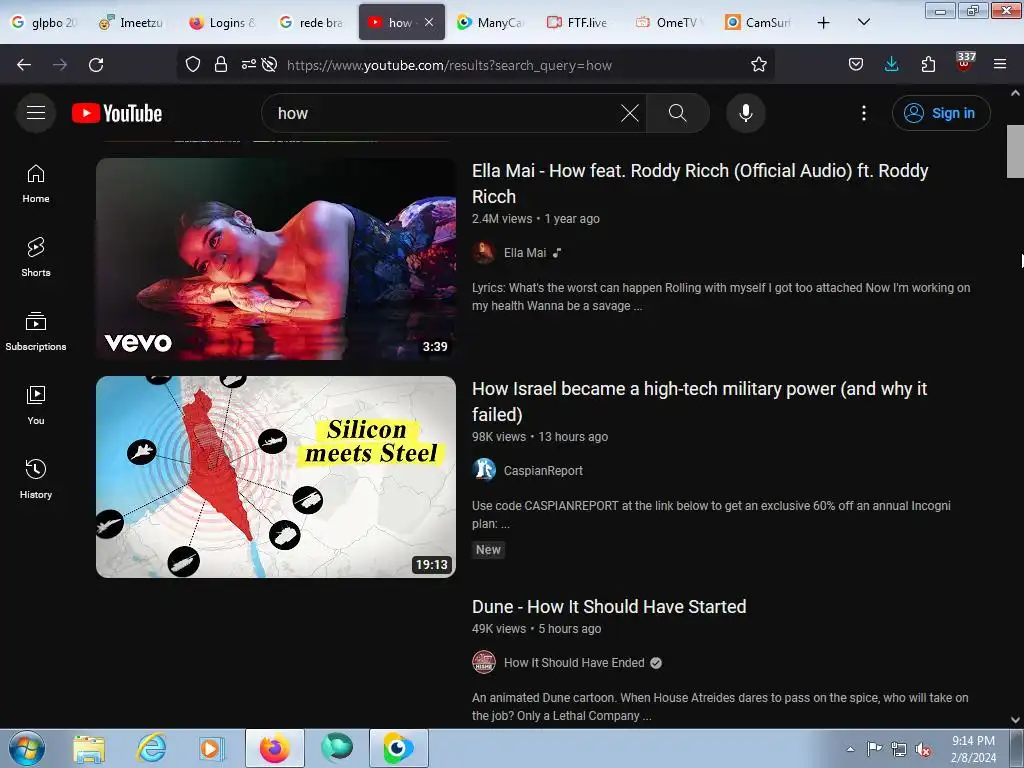Click the muted volume tray icon
Viewport: 1024px width, 768px height.
pyautogui.click(x=922, y=749)
